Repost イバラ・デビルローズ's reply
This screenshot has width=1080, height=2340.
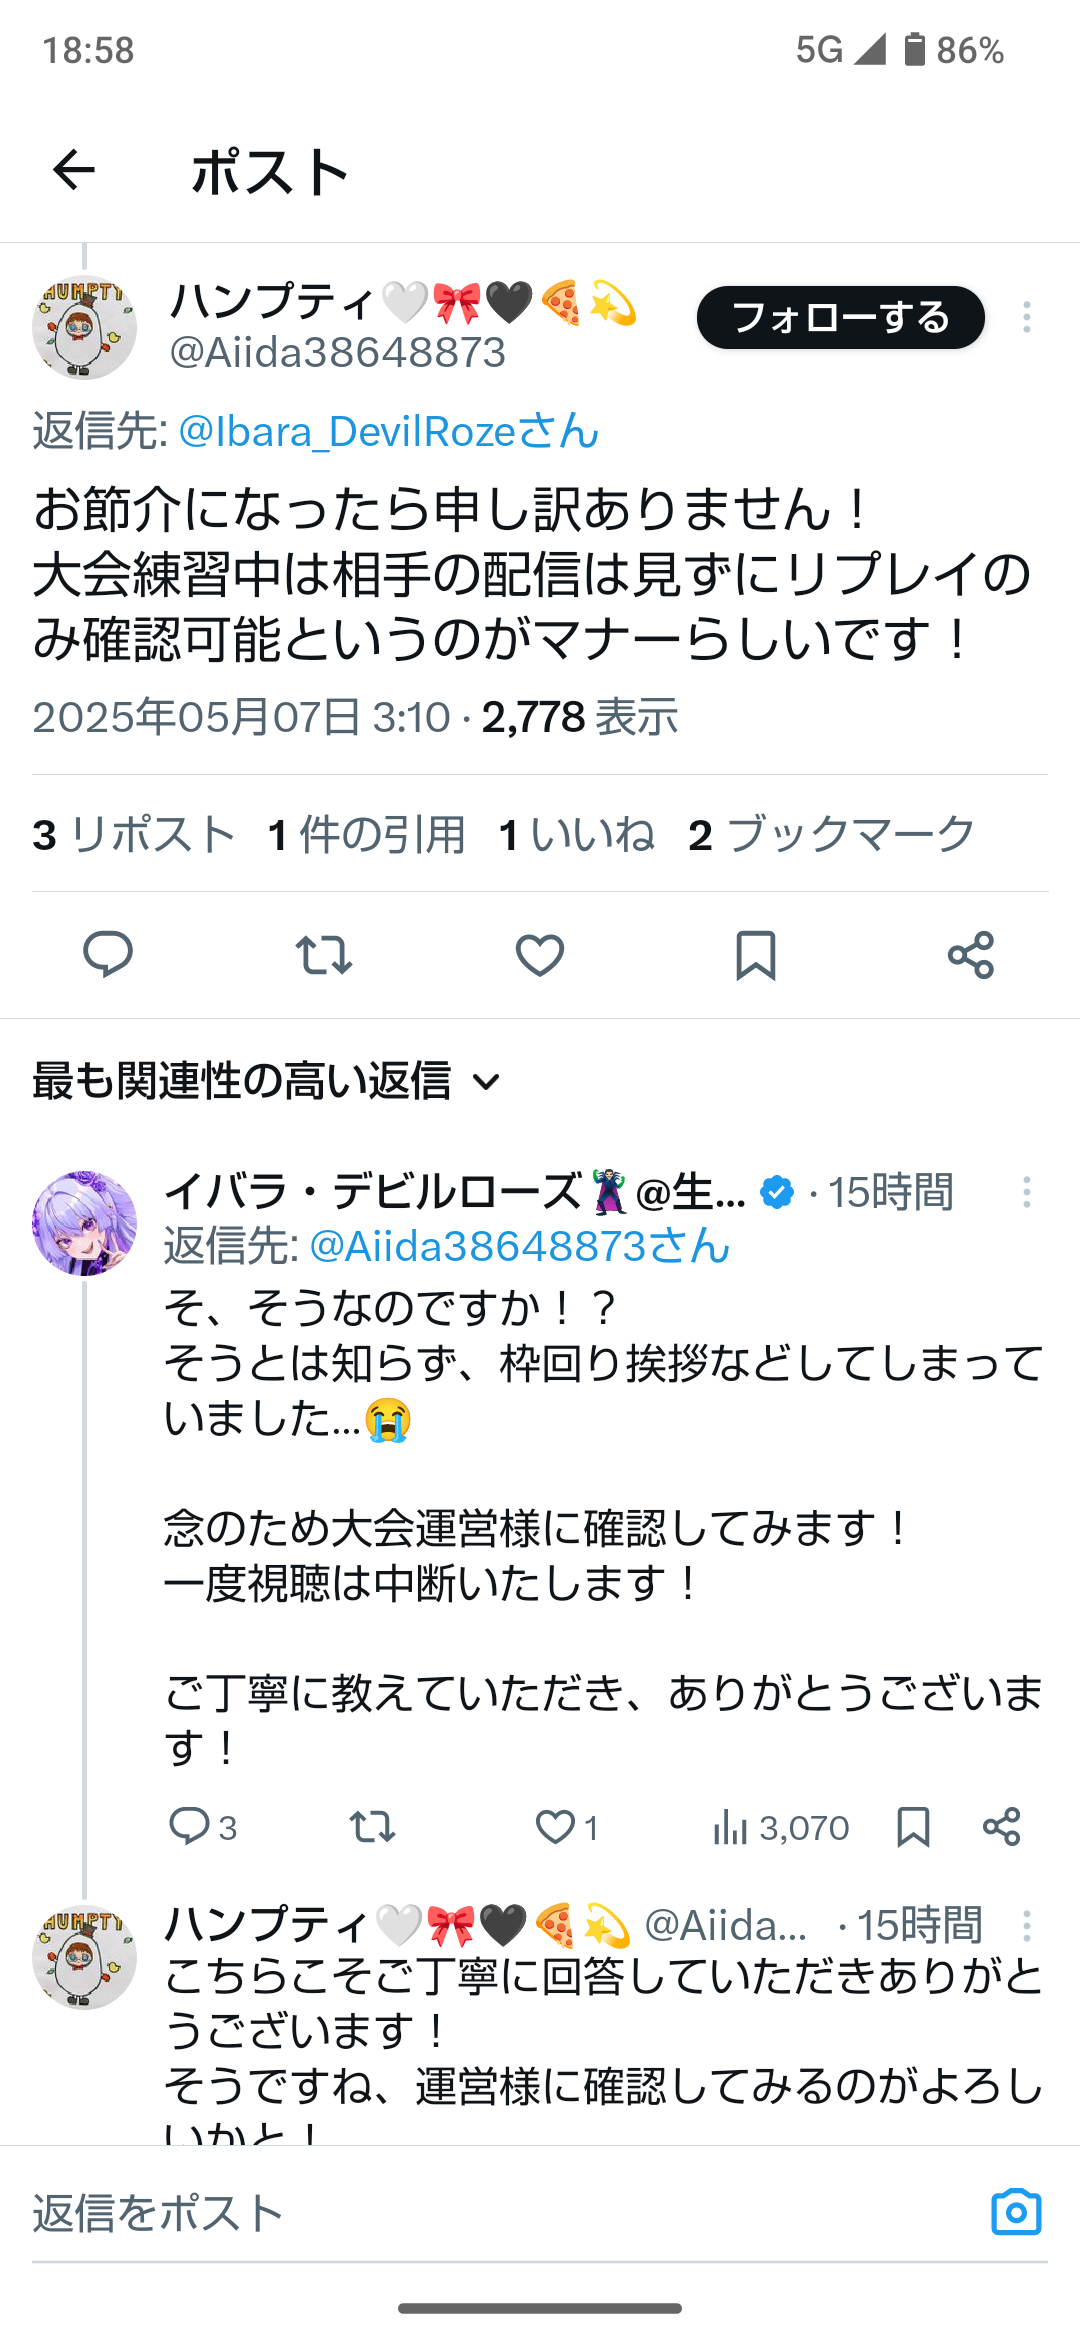point(373,1827)
